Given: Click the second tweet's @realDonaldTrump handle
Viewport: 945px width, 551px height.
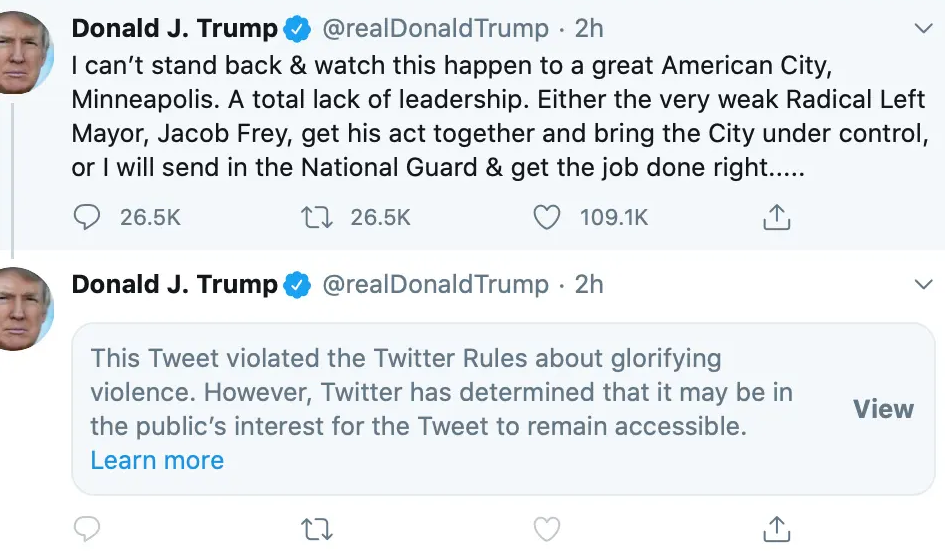Looking at the screenshot, I should [x=435, y=285].
